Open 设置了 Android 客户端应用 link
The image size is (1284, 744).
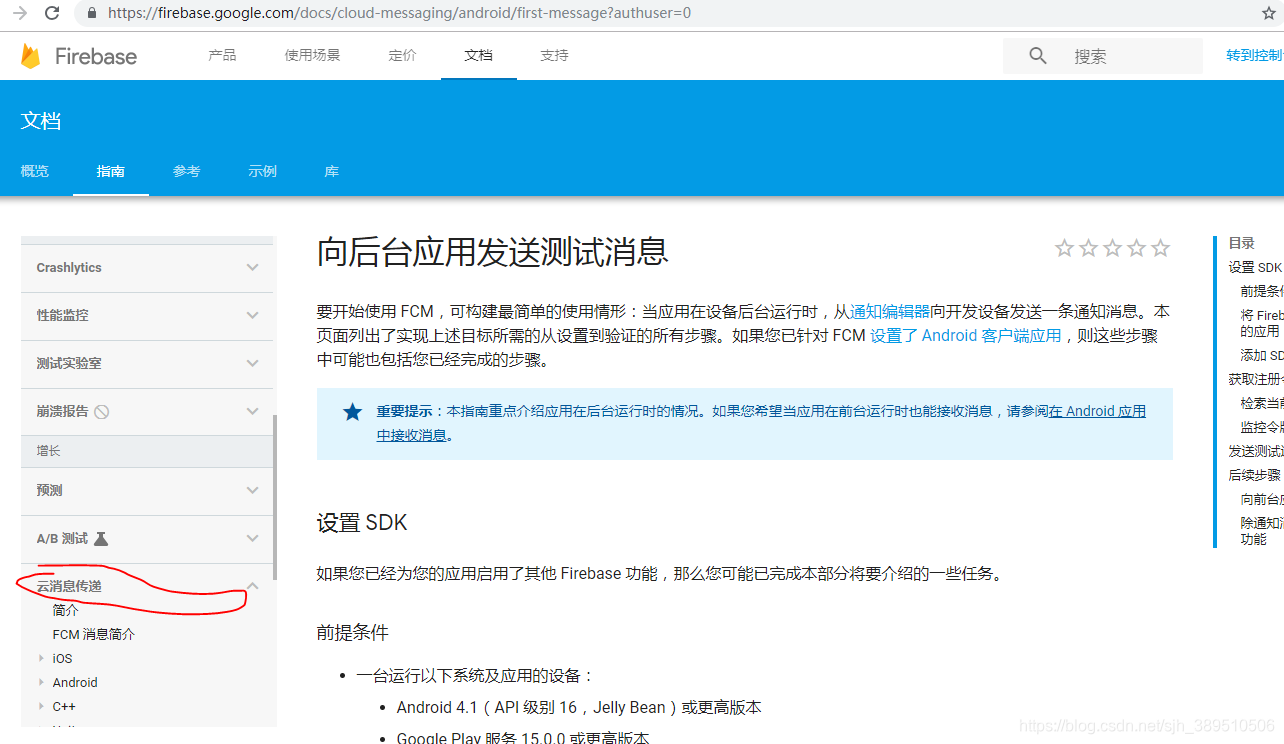click(966, 335)
